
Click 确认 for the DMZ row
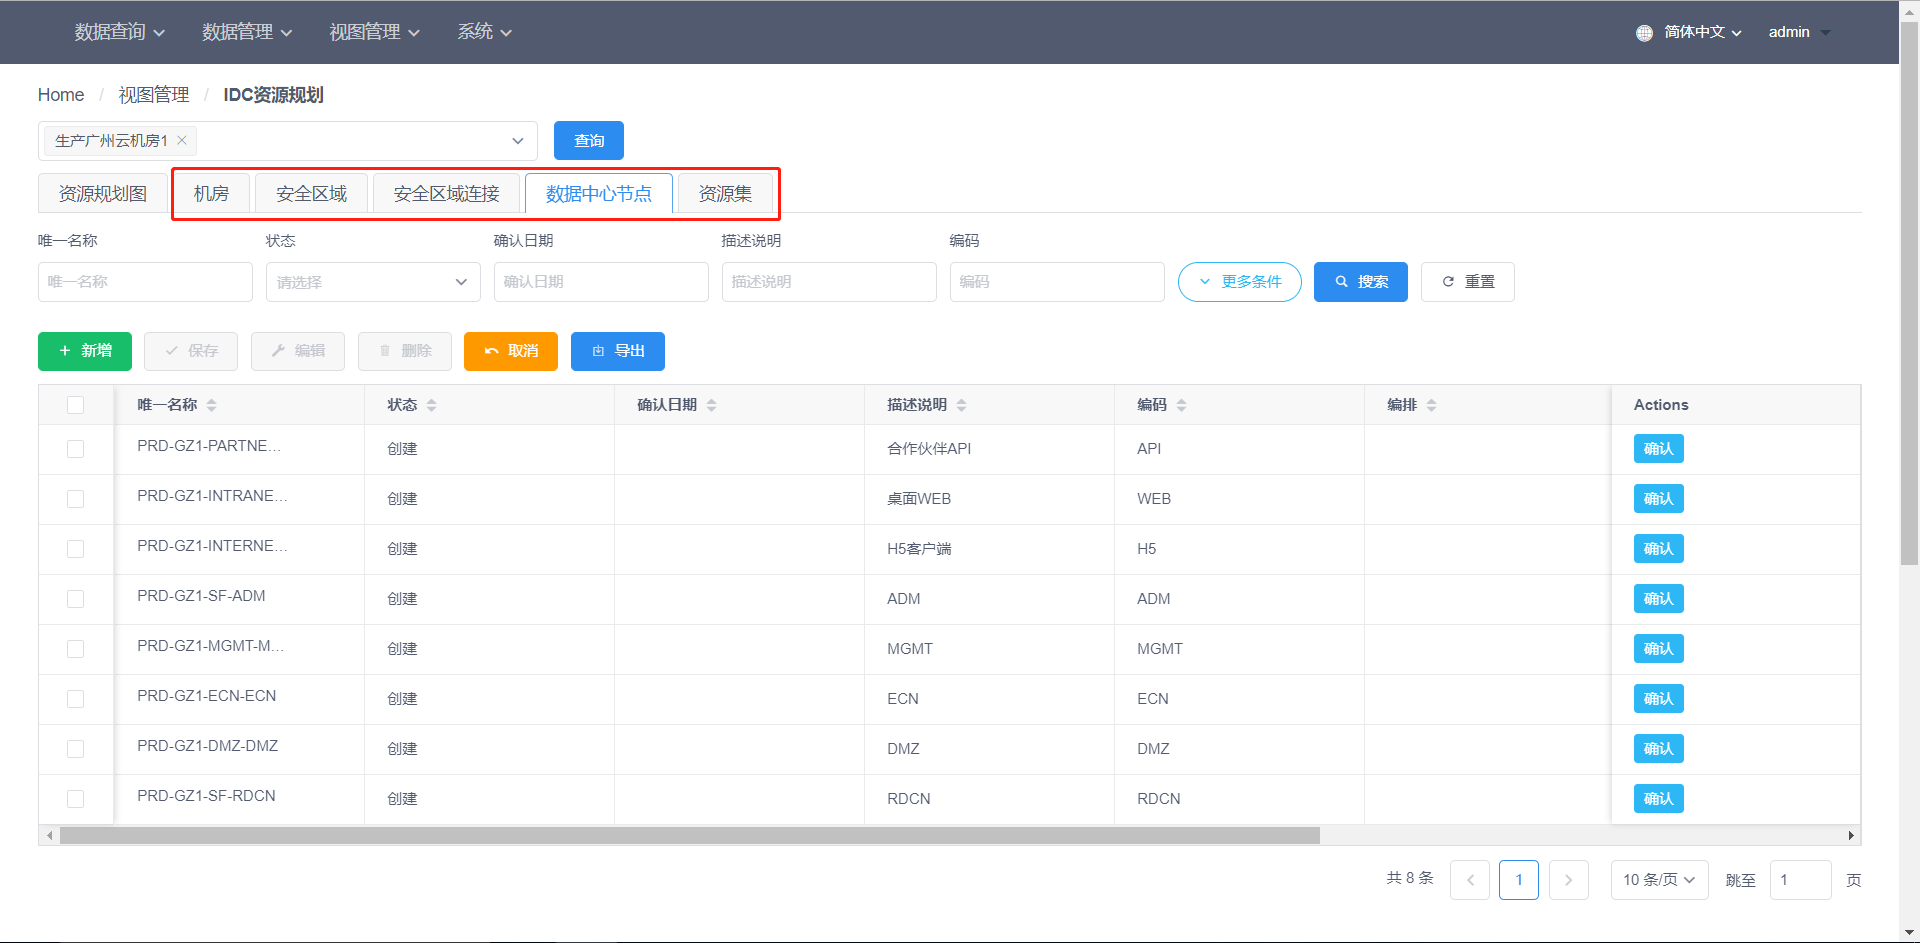[x=1658, y=749]
